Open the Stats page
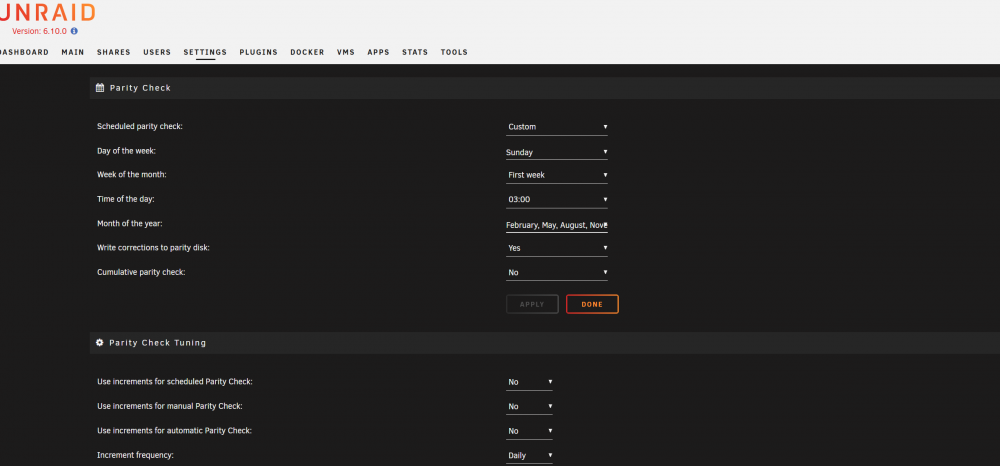Viewport: 1000px width, 466px height. (415, 52)
